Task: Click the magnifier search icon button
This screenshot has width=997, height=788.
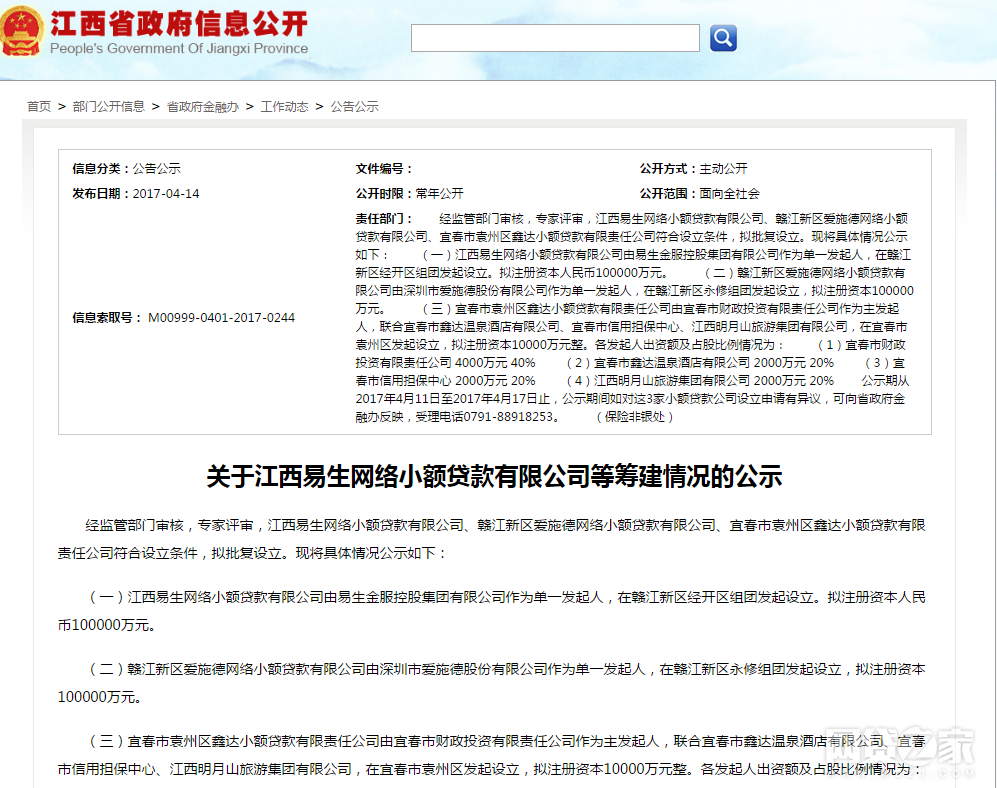Action: click(x=723, y=38)
